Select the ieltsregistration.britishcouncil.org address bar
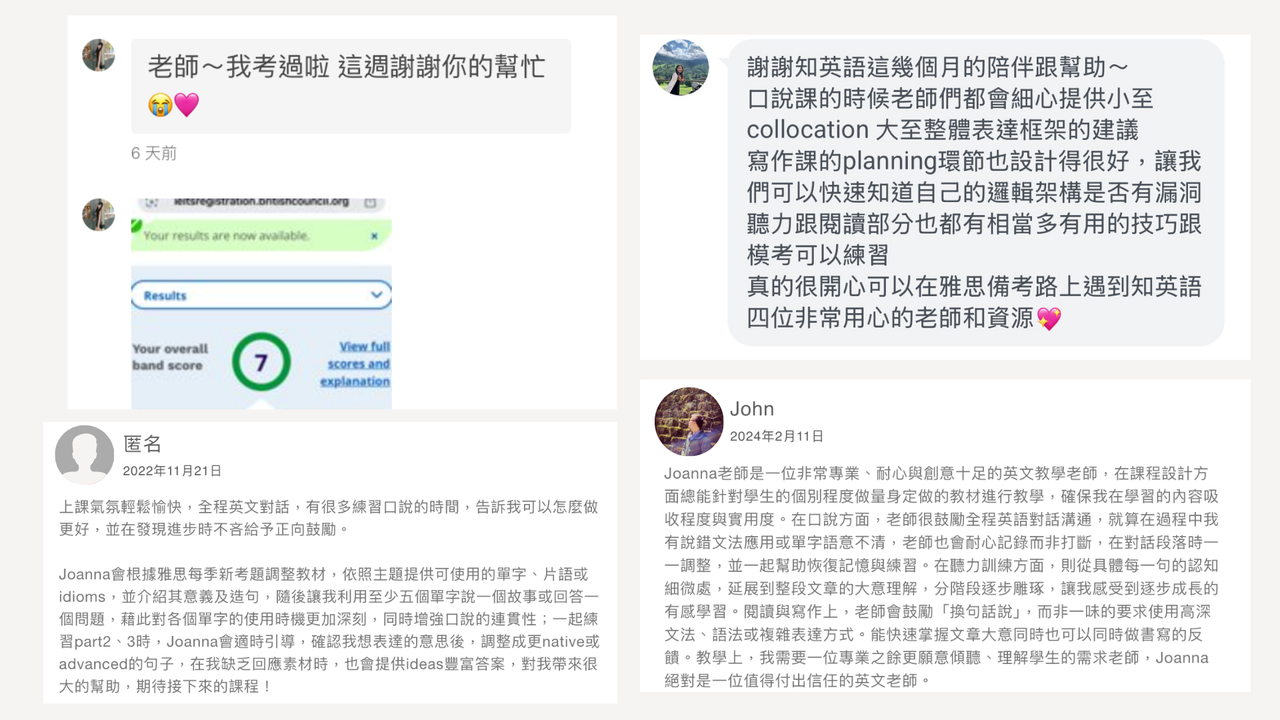1280x720 pixels. pyautogui.click(x=260, y=202)
